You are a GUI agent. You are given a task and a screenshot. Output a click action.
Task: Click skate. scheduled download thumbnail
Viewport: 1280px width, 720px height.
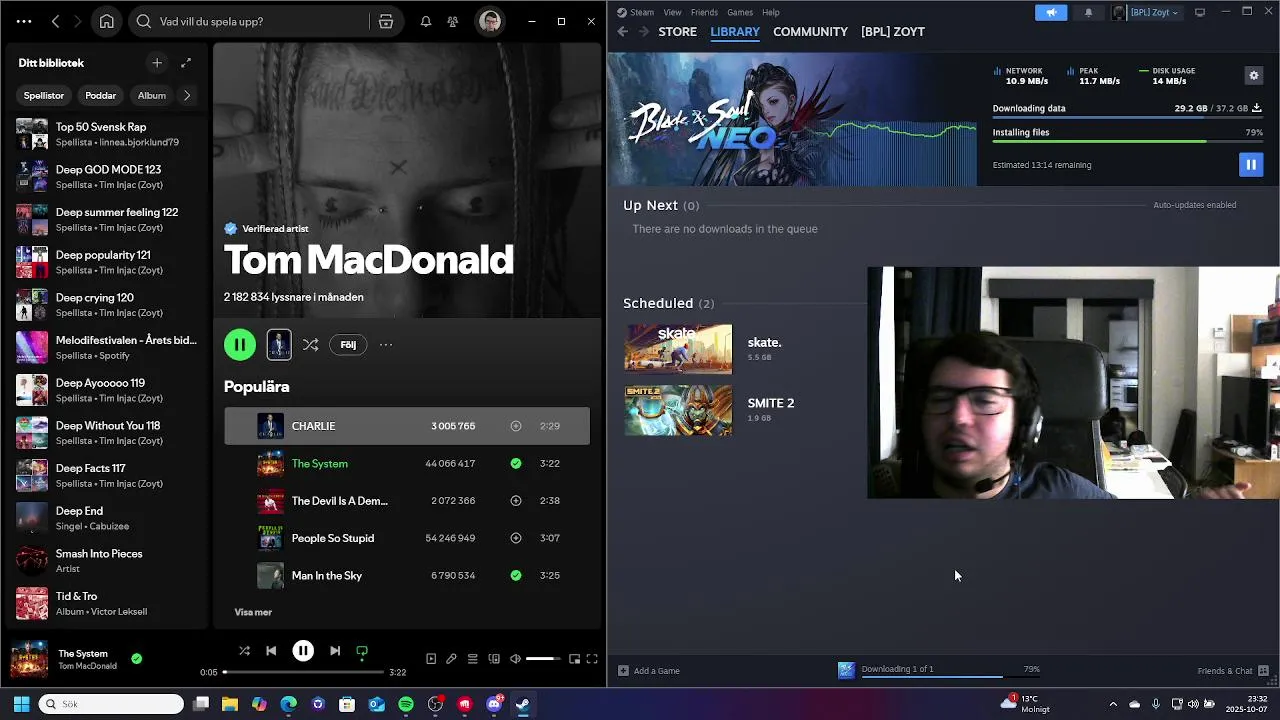click(x=678, y=349)
